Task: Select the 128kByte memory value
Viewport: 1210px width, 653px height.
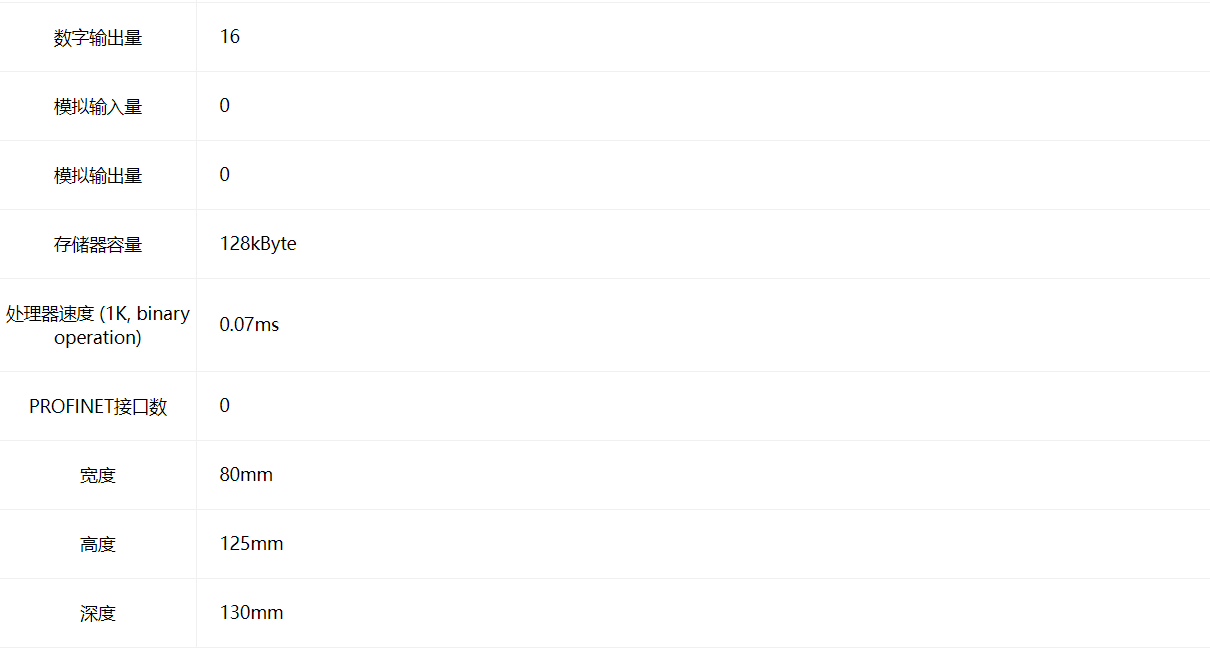Action: click(258, 244)
